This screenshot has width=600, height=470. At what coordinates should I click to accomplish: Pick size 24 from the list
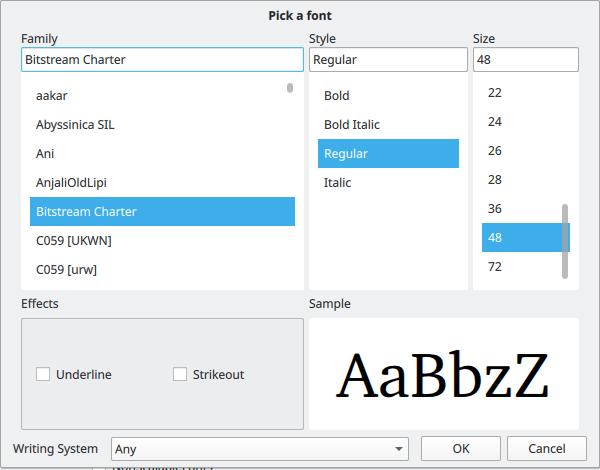point(495,122)
